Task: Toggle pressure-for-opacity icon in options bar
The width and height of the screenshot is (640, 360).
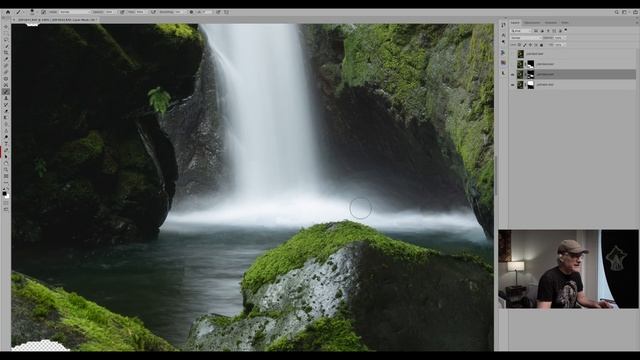Action: click(122, 12)
